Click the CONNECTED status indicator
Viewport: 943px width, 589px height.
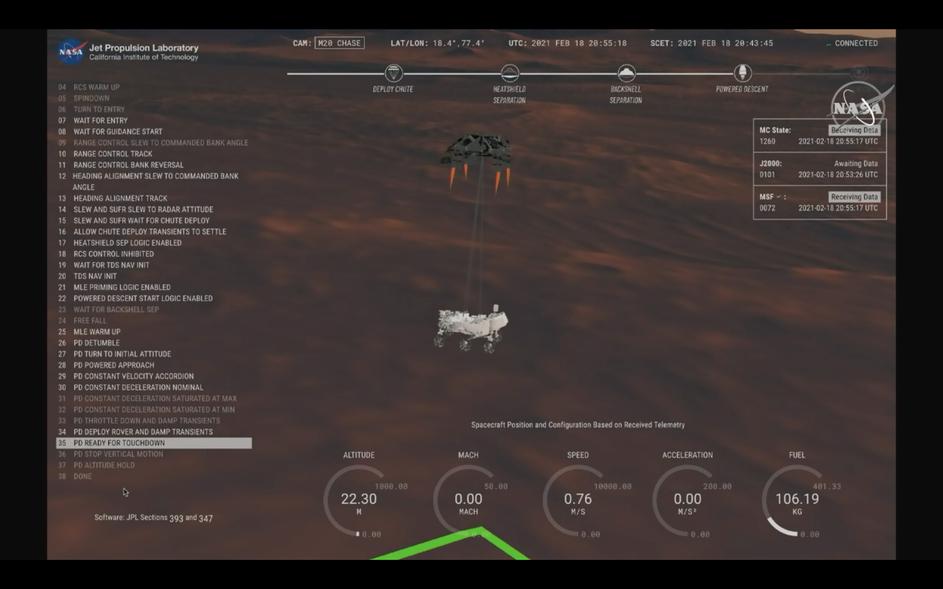(x=852, y=44)
